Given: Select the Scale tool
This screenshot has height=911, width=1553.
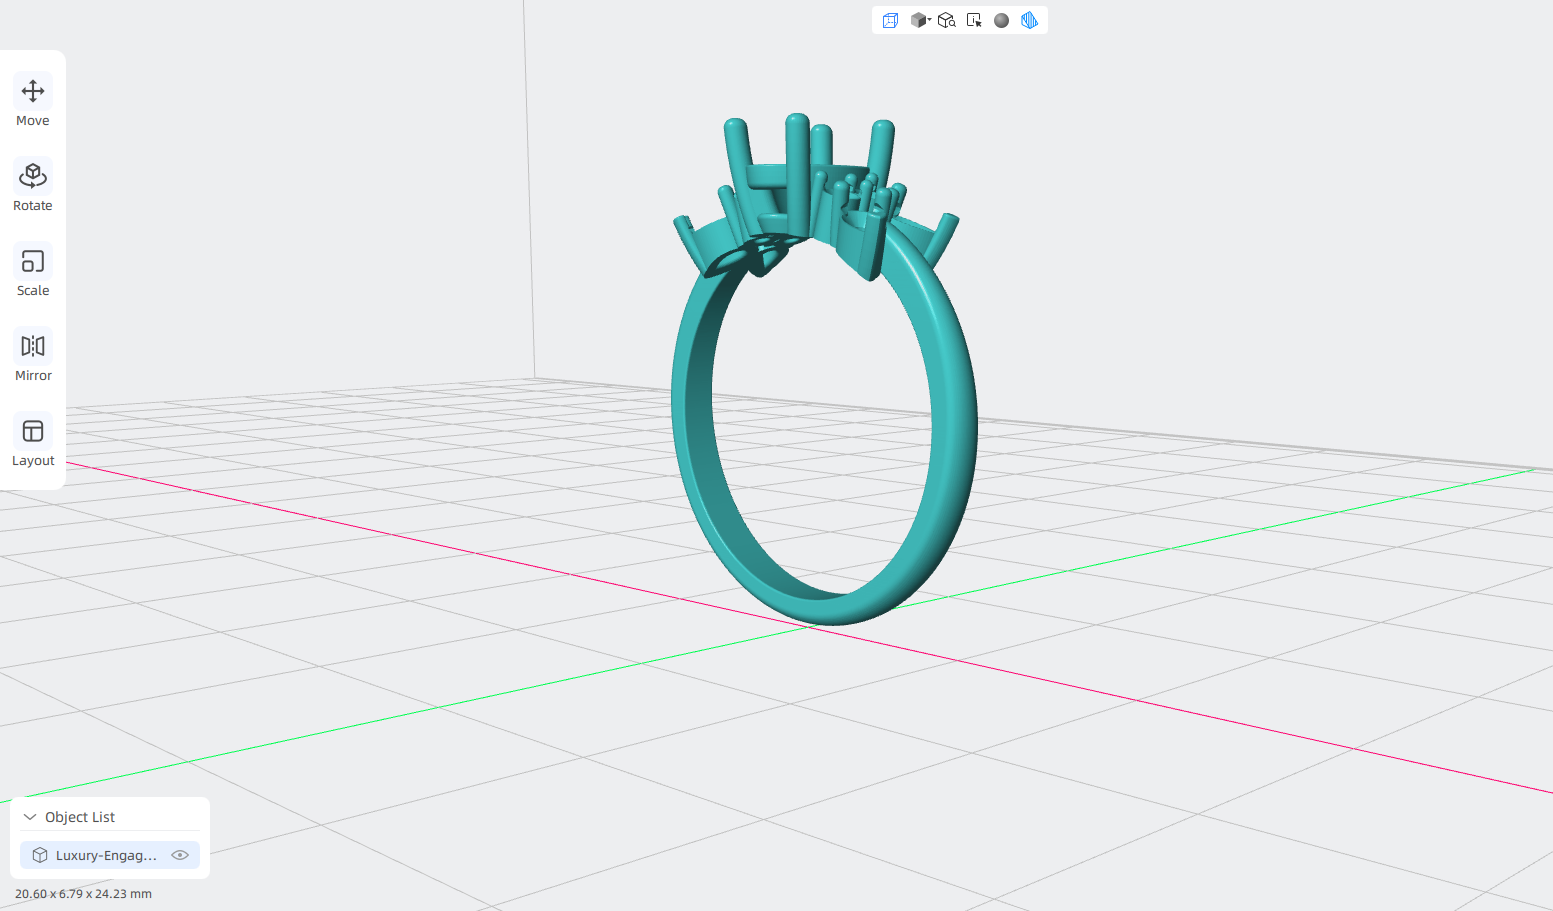Looking at the screenshot, I should [x=33, y=272].
